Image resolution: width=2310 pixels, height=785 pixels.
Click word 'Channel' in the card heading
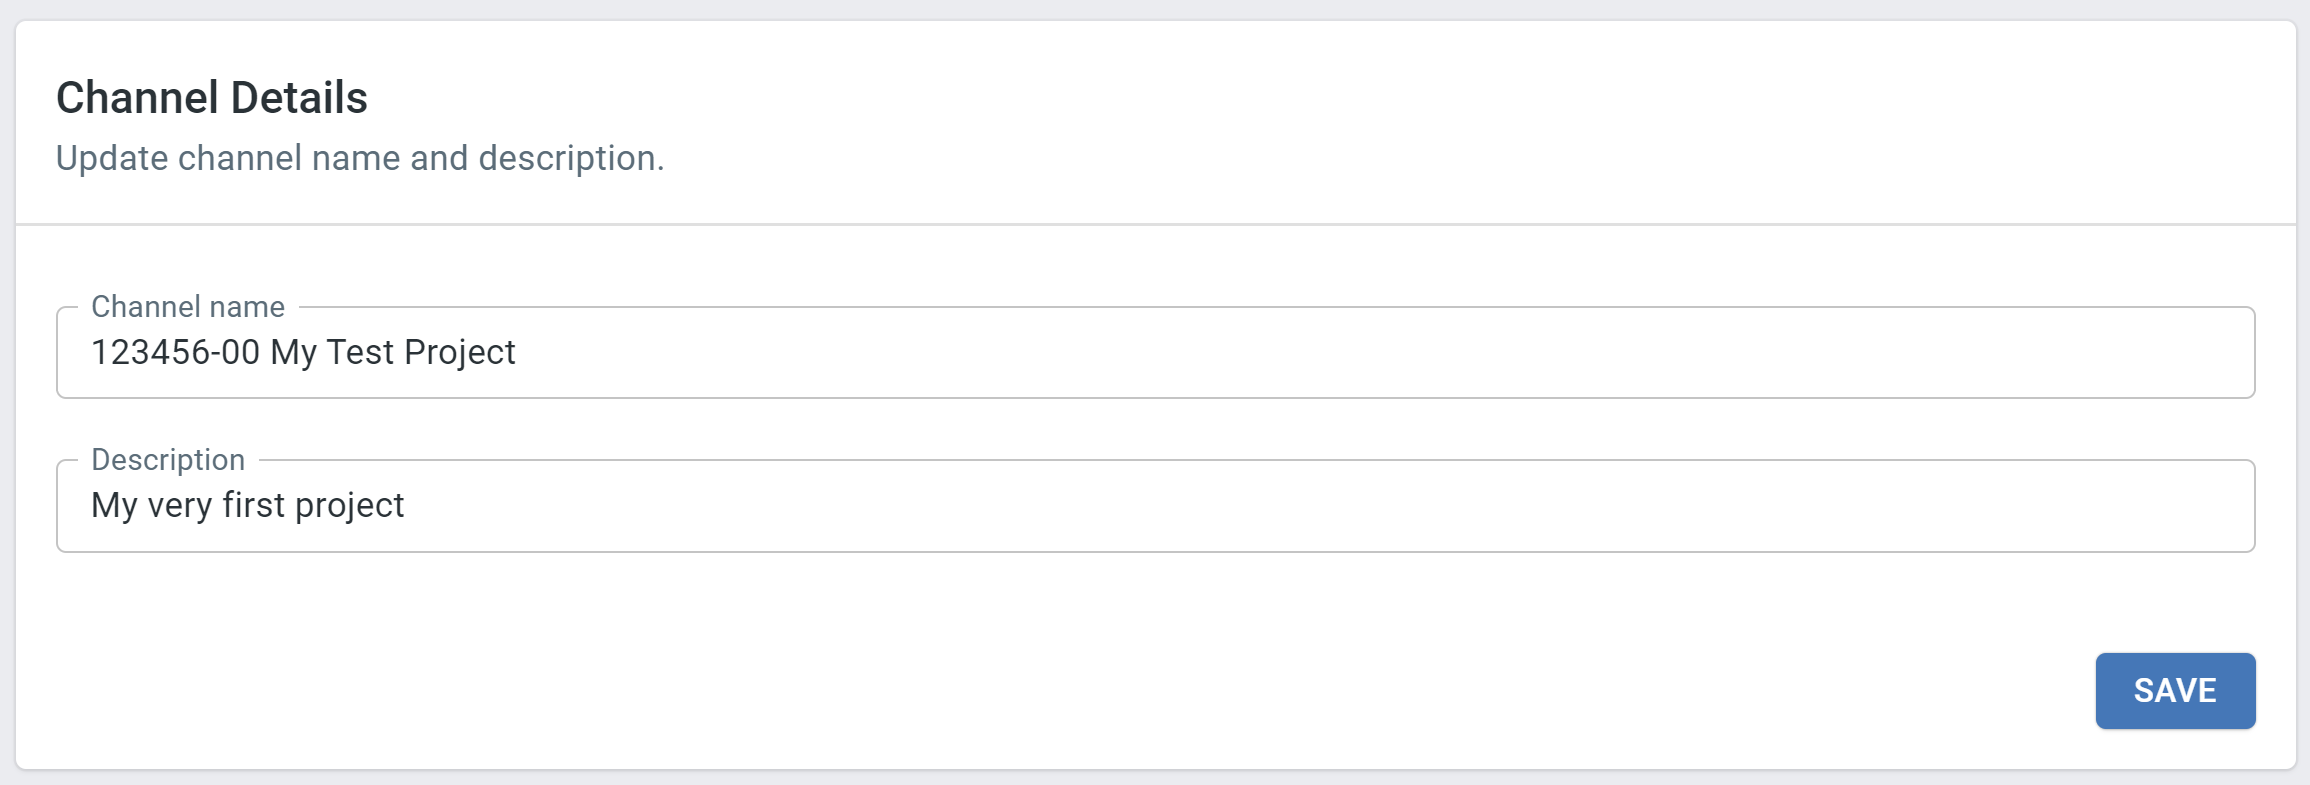pyautogui.click(x=137, y=98)
